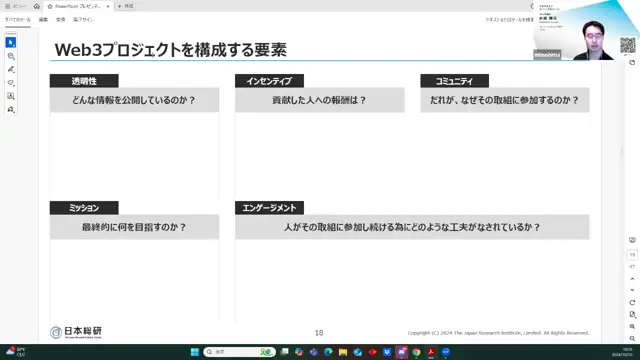Choose the Select arrow tool
Image resolution: width=640 pixels, height=360 pixels.
11,42
